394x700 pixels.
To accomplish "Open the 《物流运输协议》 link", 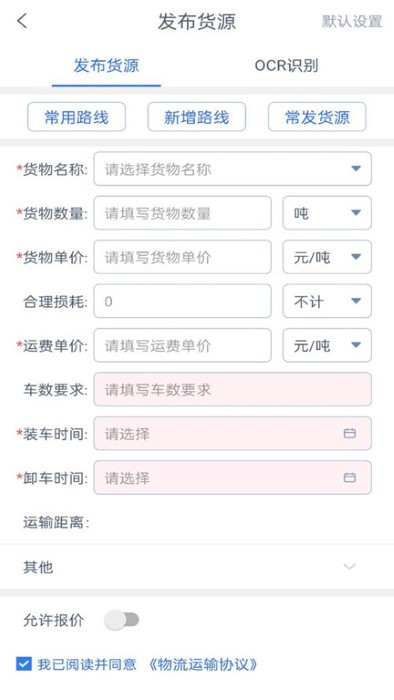I will click(x=203, y=664).
